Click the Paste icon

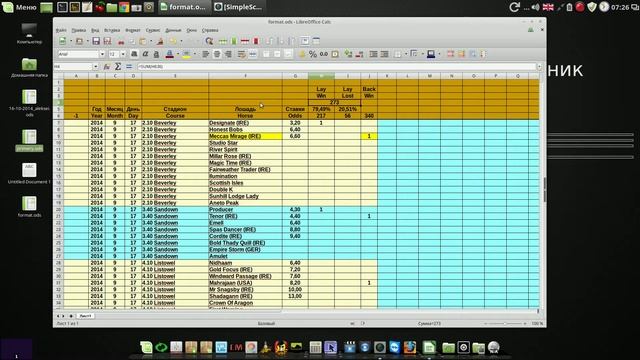point(143,41)
